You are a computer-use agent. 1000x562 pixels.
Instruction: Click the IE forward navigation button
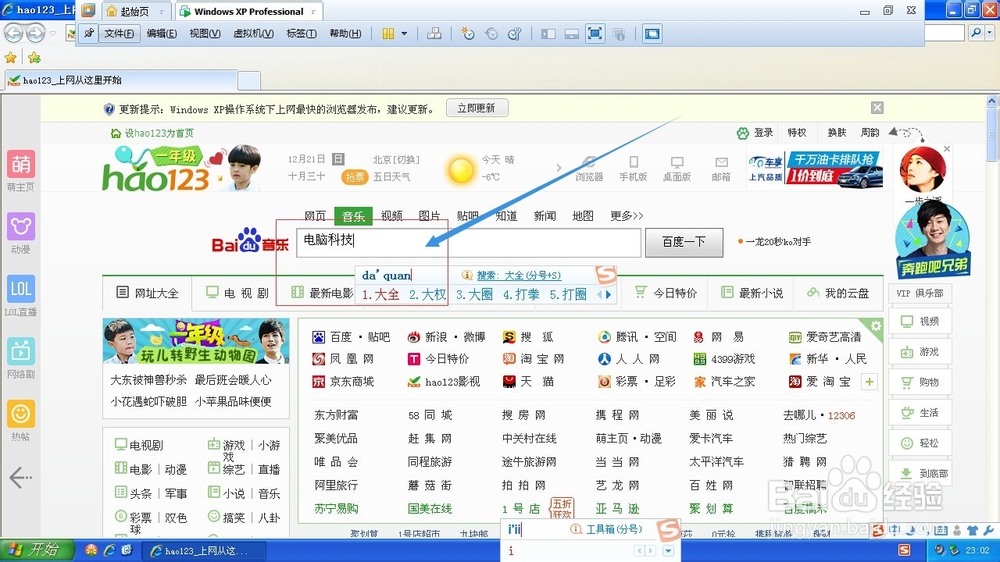click(36, 33)
